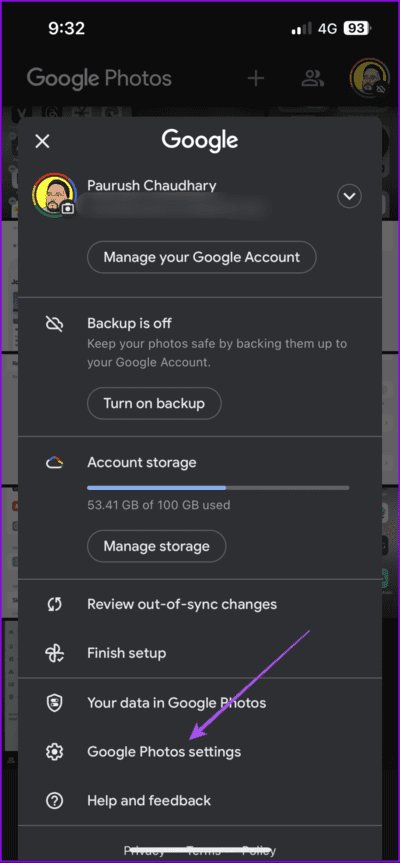Image resolution: width=400 pixels, height=863 pixels.
Task: Tap the Google Photos title
Action: pyautogui.click(x=99, y=79)
